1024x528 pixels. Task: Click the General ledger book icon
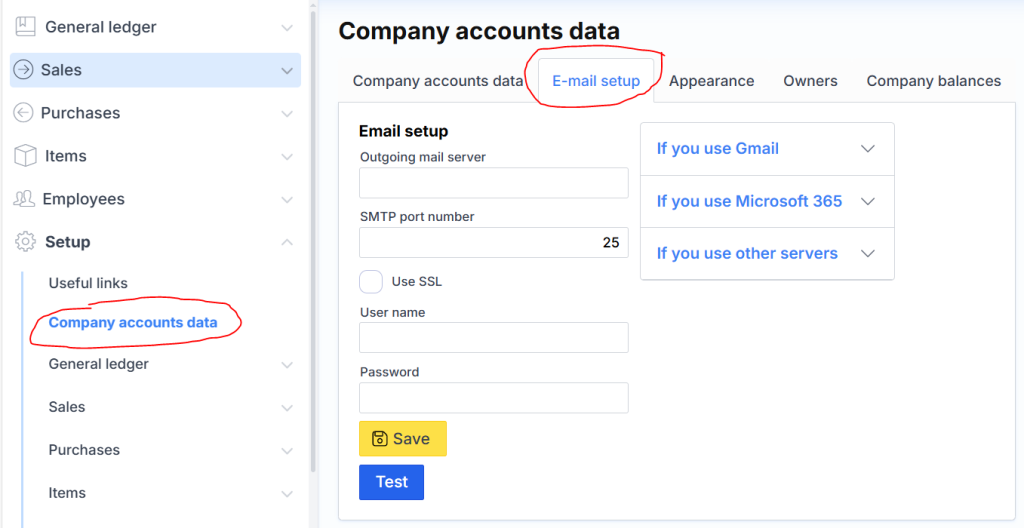pyautogui.click(x=26, y=27)
